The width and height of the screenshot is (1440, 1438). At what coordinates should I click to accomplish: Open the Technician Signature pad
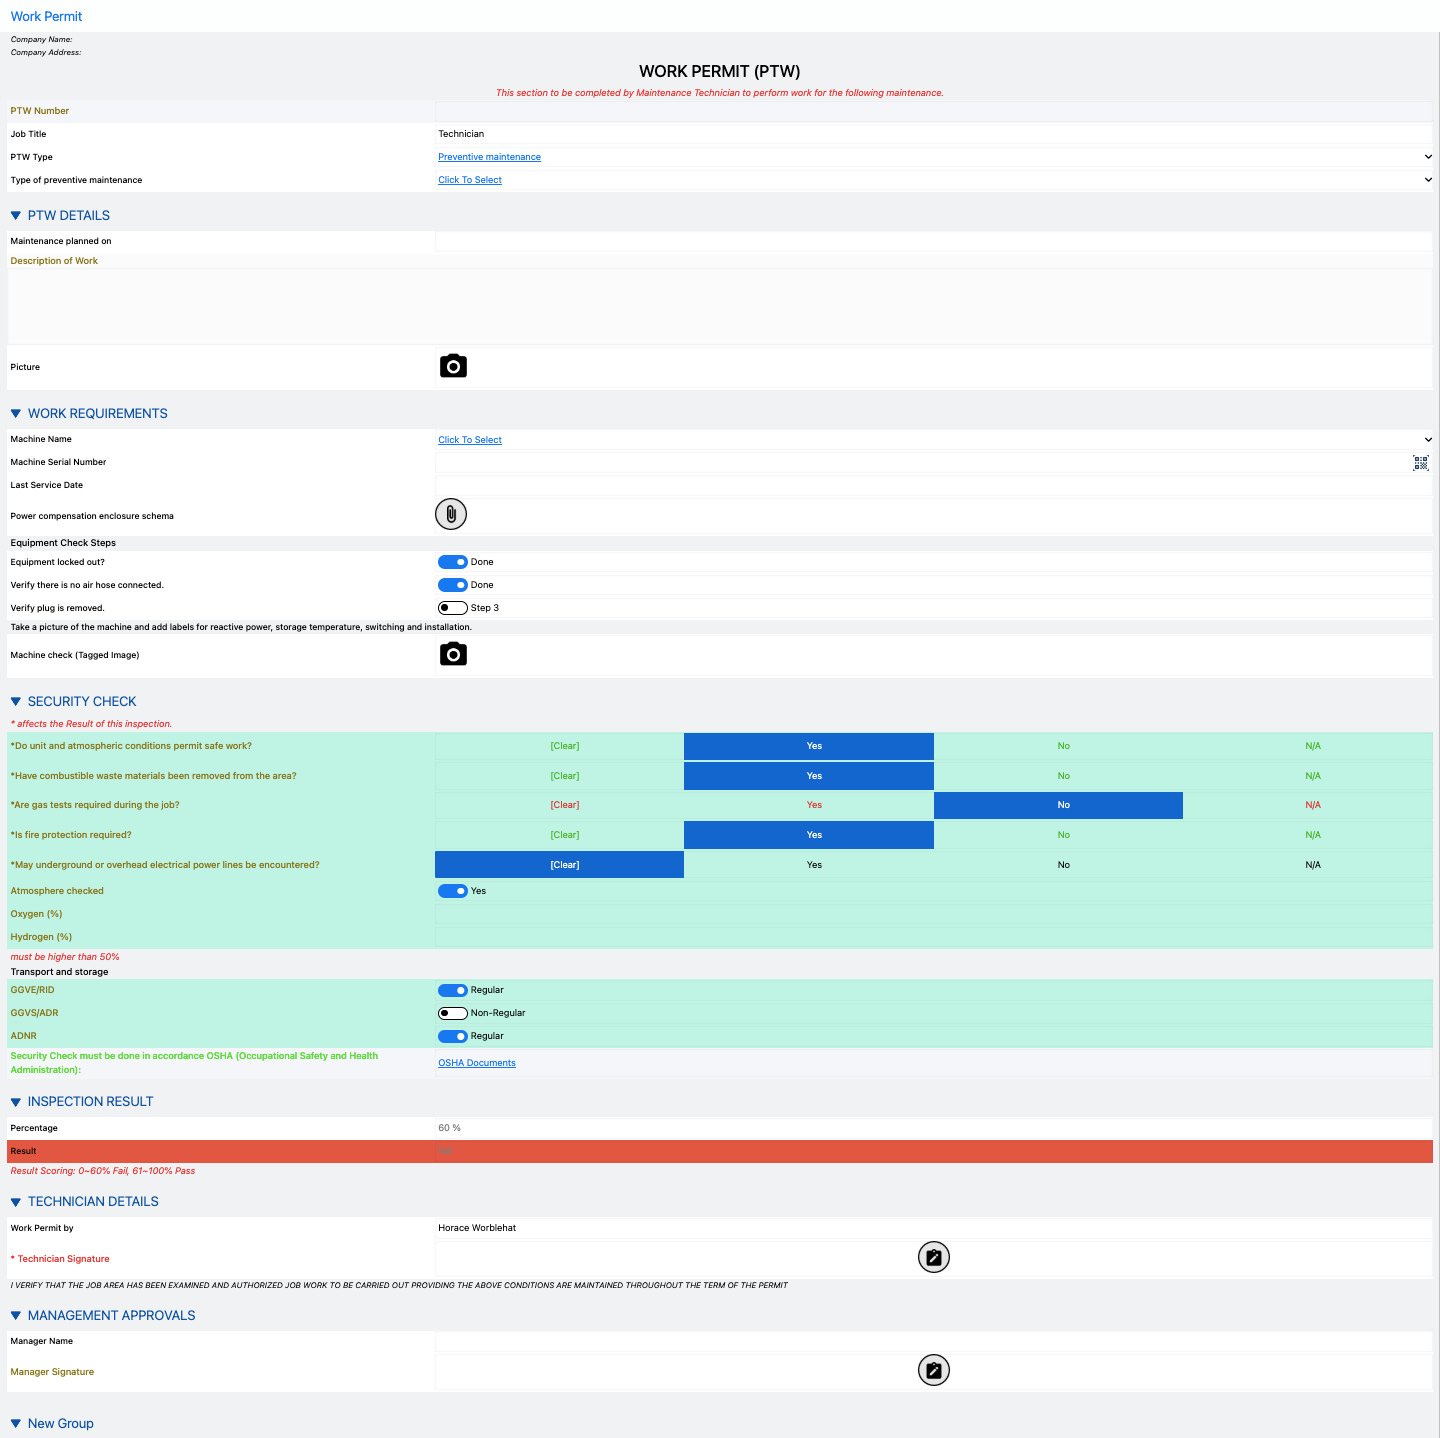(x=933, y=1257)
